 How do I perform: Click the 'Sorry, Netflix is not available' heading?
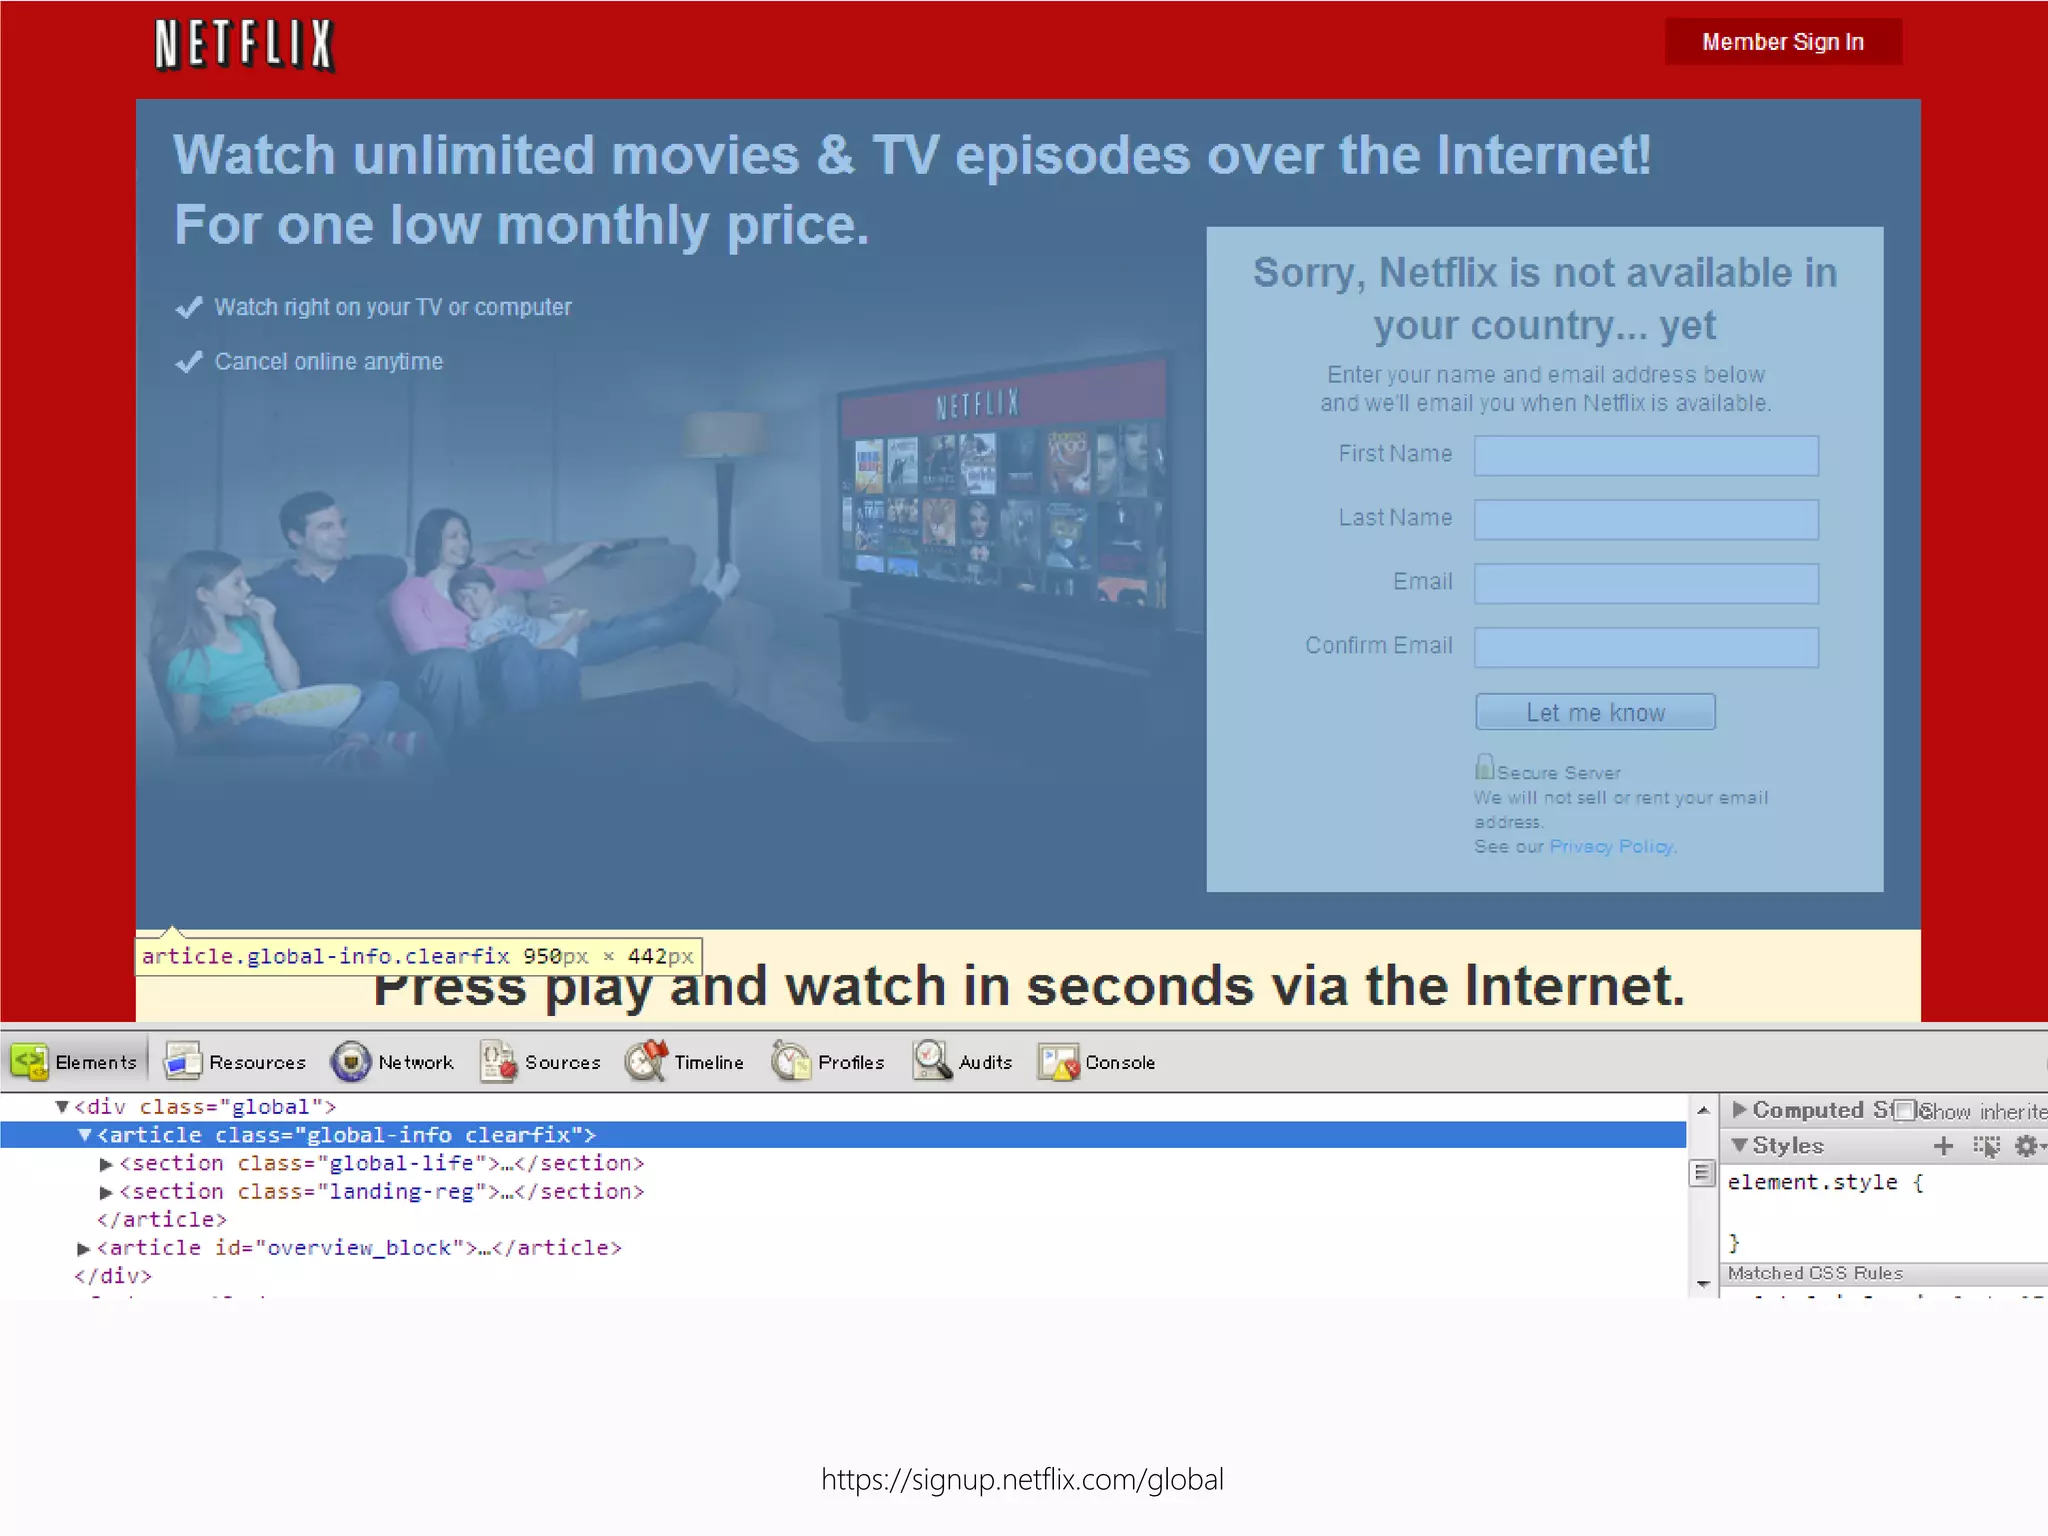(1545, 299)
